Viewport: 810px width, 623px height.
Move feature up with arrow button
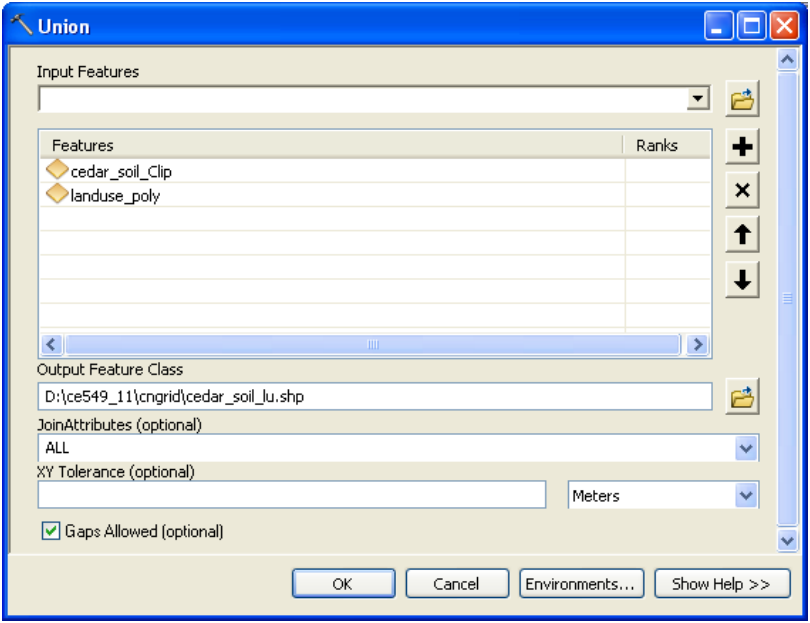(741, 235)
